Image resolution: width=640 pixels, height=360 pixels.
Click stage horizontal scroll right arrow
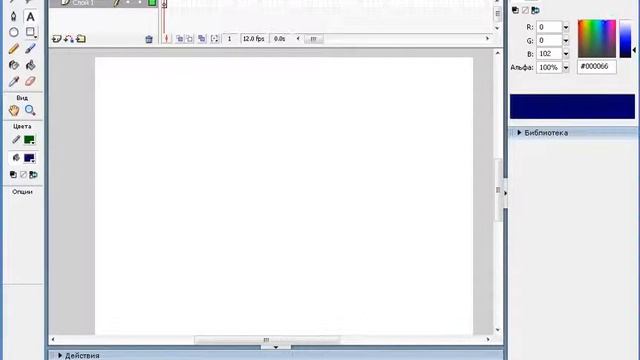(x=488, y=339)
